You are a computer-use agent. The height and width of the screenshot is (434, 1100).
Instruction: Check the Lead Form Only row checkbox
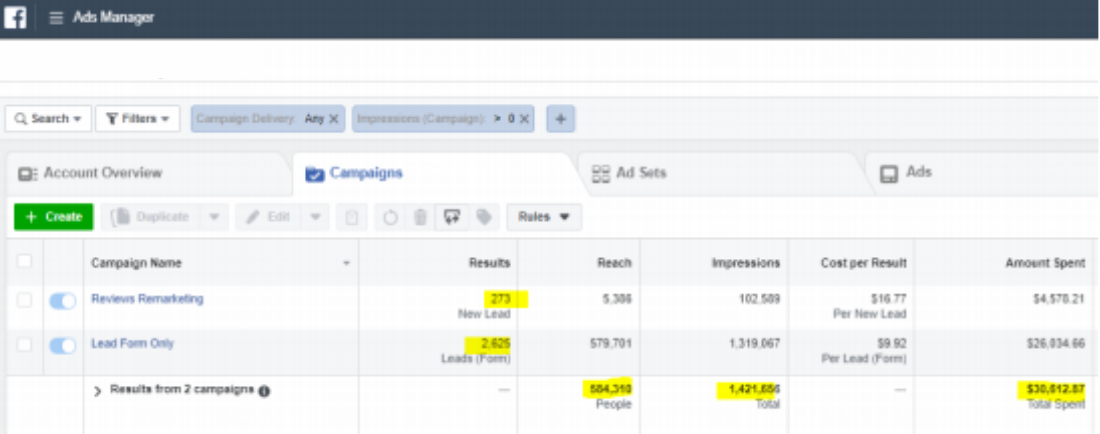pyautogui.click(x=25, y=345)
